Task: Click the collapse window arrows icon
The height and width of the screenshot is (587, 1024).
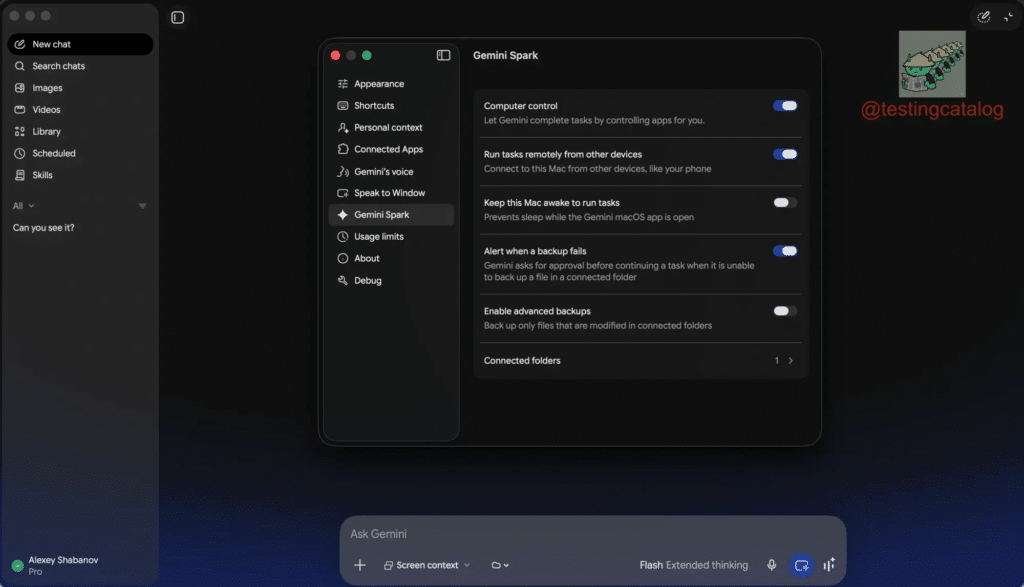Action: [1008, 18]
